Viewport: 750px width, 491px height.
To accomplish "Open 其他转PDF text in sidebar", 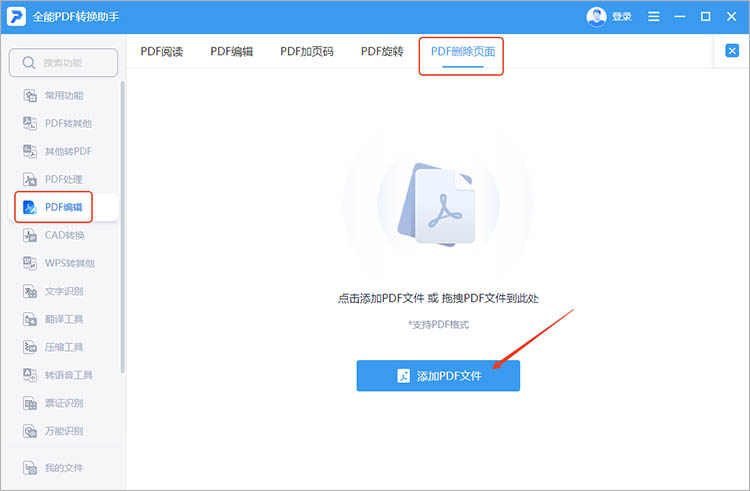I will click(x=68, y=151).
